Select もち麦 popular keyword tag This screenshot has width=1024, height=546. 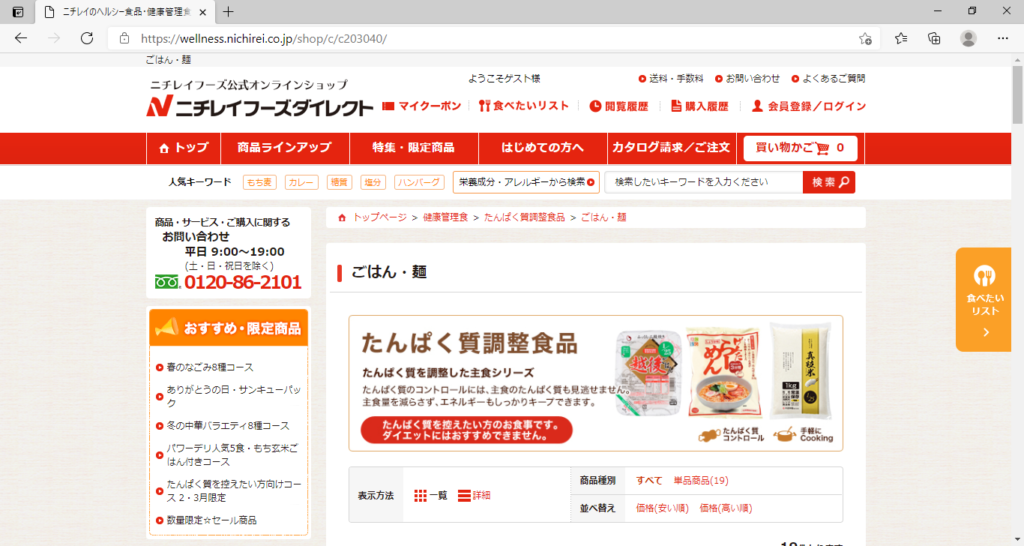(x=259, y=182)
